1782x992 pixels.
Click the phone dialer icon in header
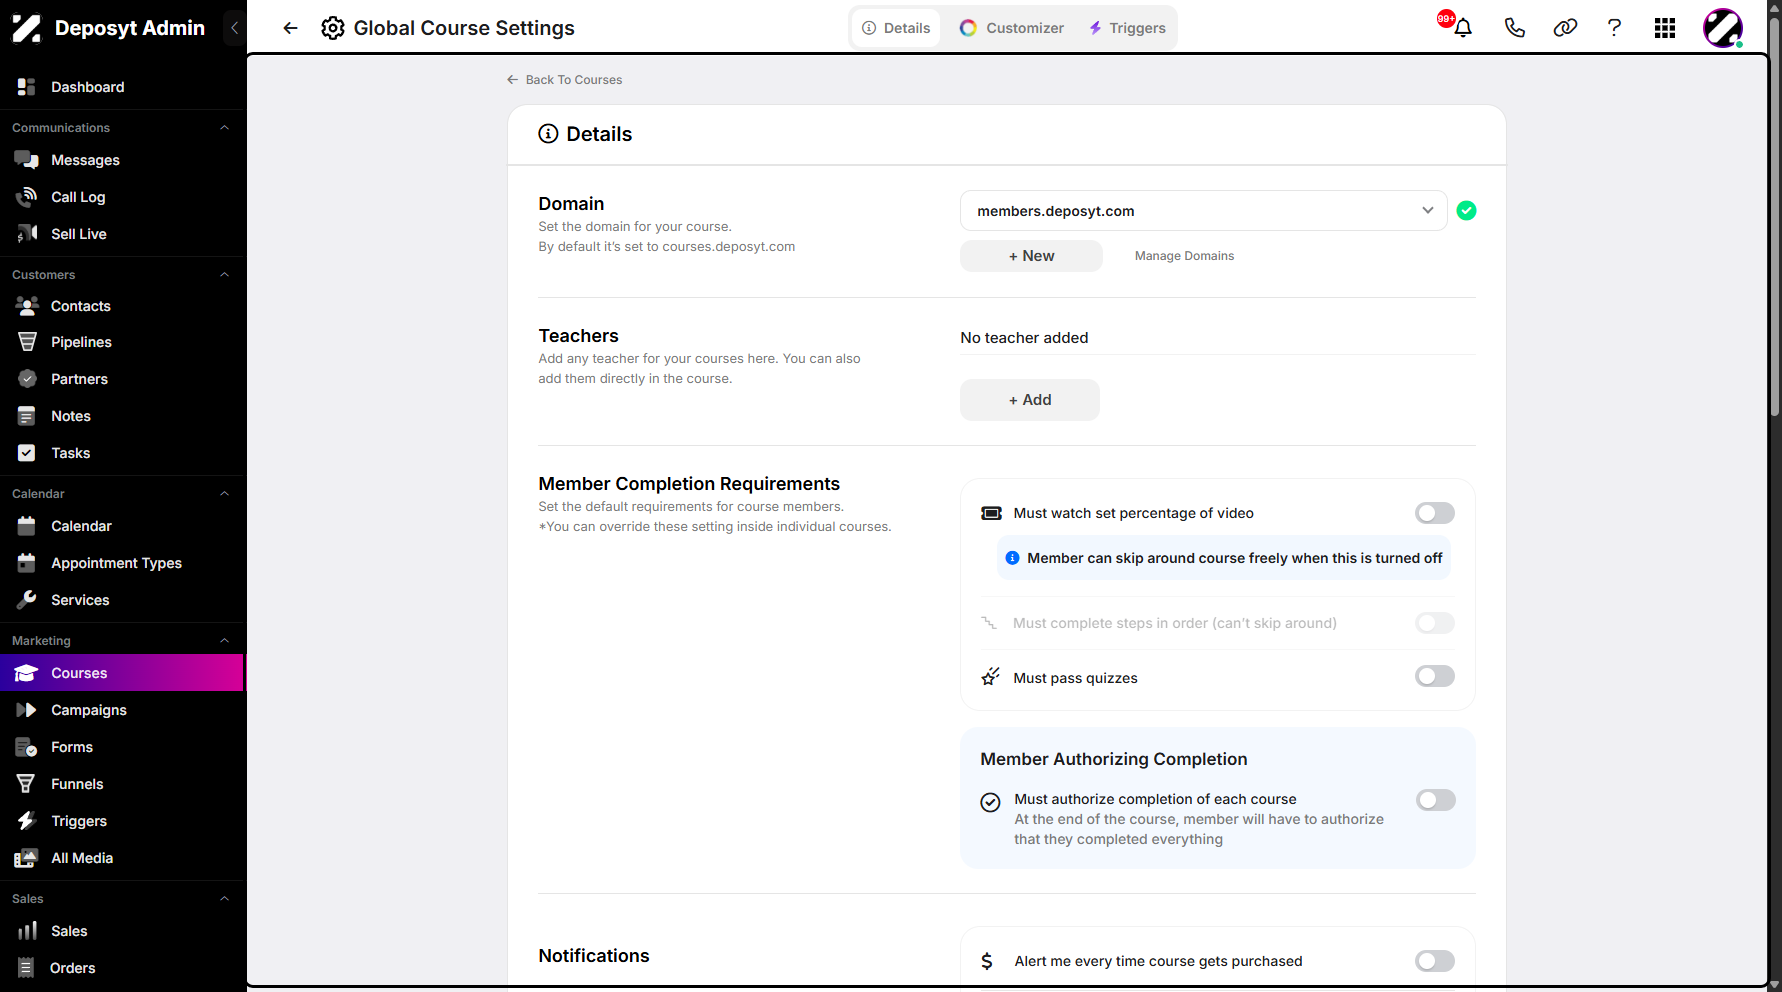[x=1514, y=28]
